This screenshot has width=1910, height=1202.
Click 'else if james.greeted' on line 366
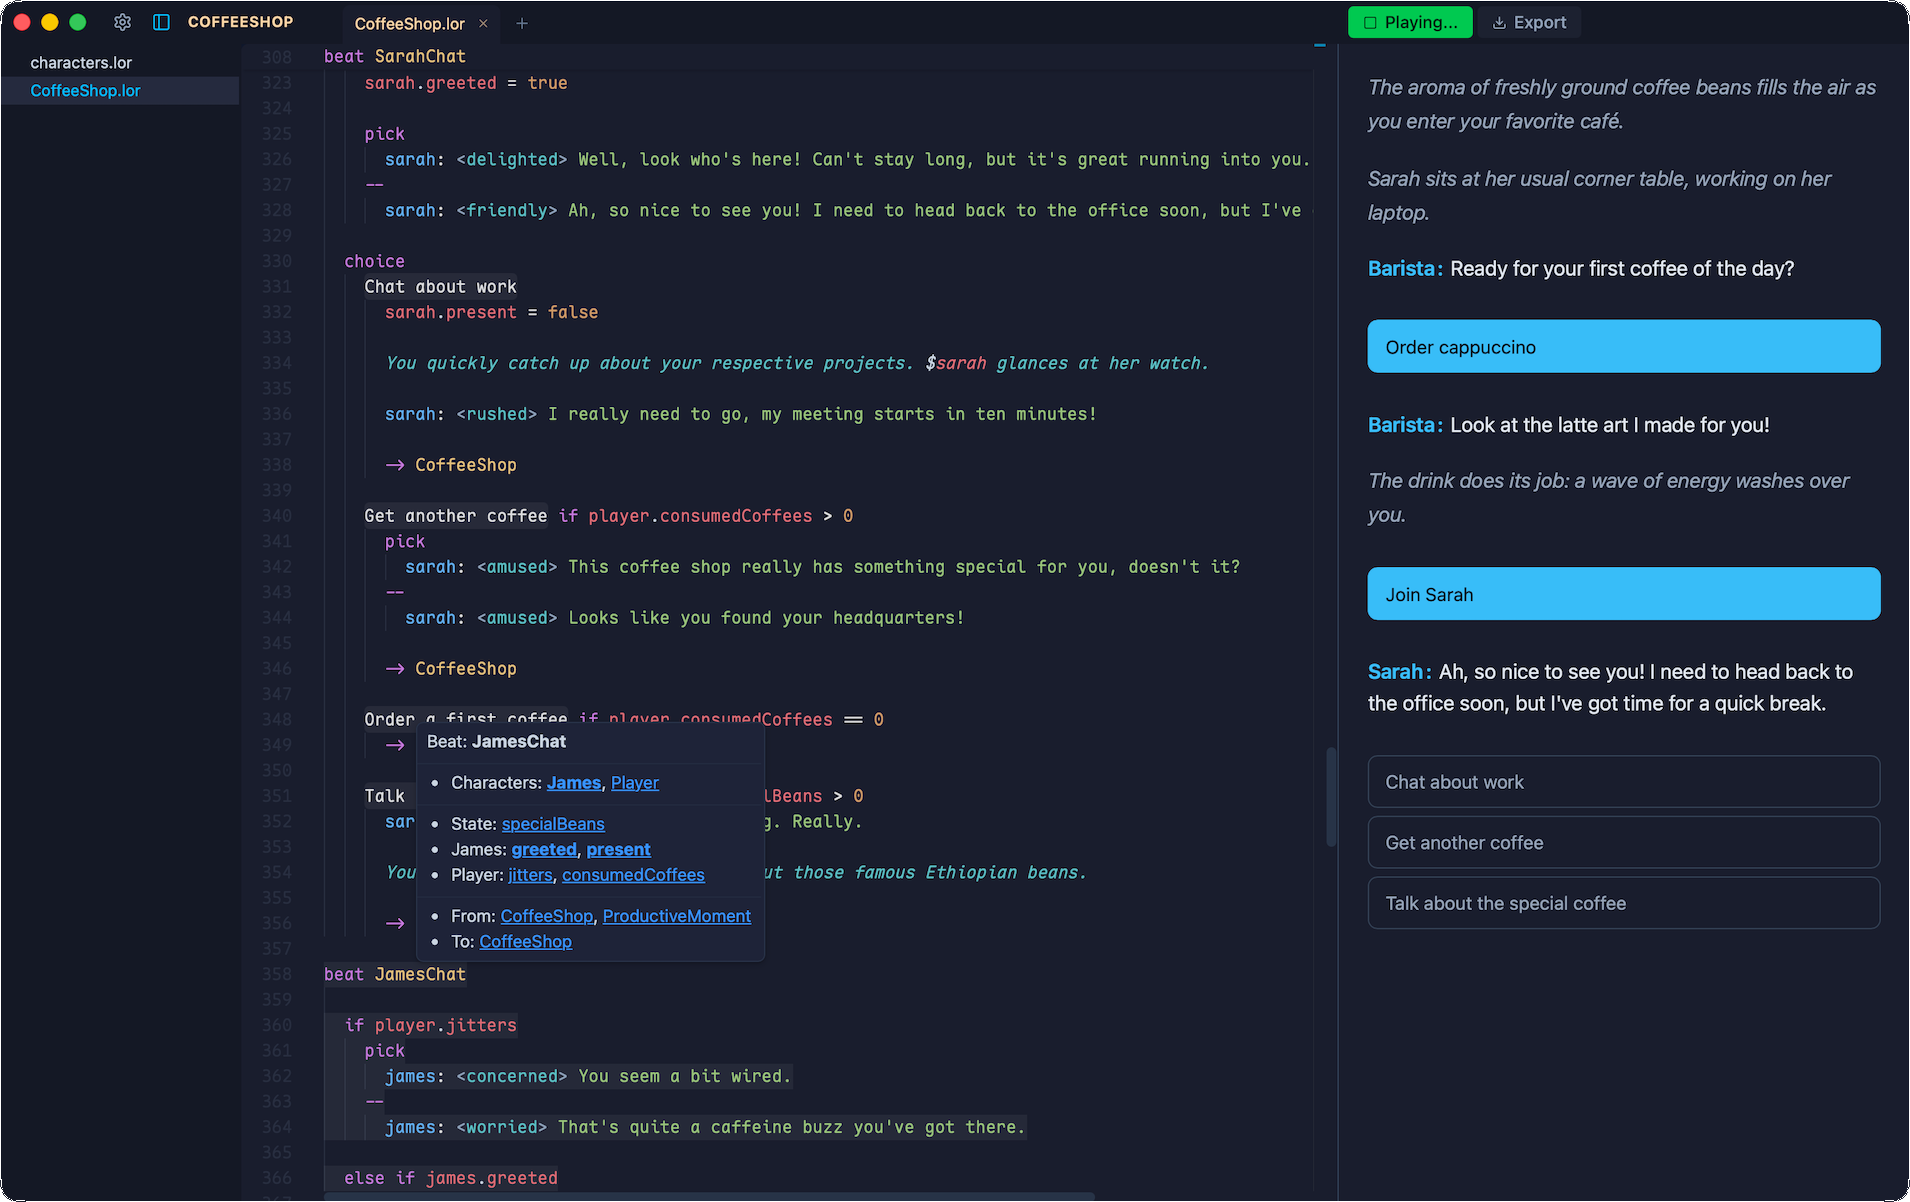(451, 1178)
